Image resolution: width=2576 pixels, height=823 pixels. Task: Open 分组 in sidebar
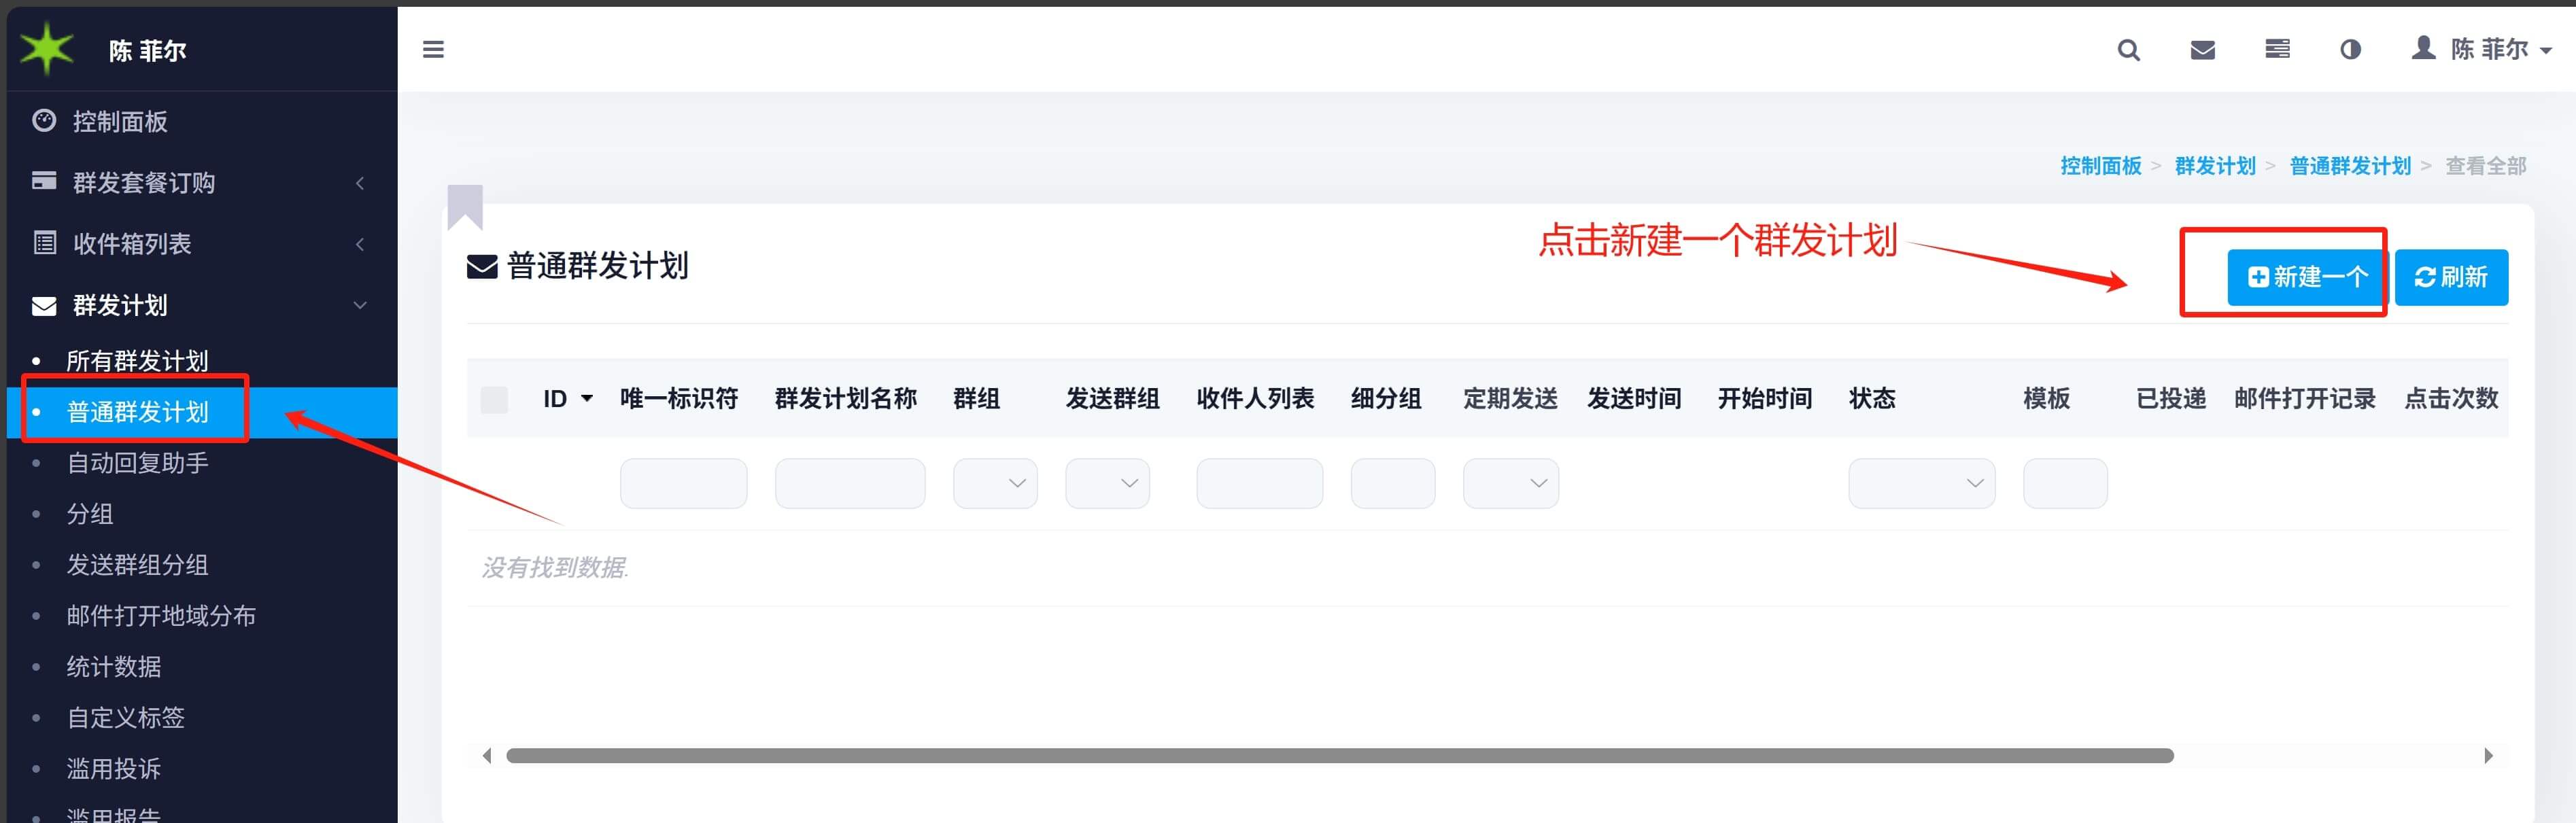(x=90, y=514)
